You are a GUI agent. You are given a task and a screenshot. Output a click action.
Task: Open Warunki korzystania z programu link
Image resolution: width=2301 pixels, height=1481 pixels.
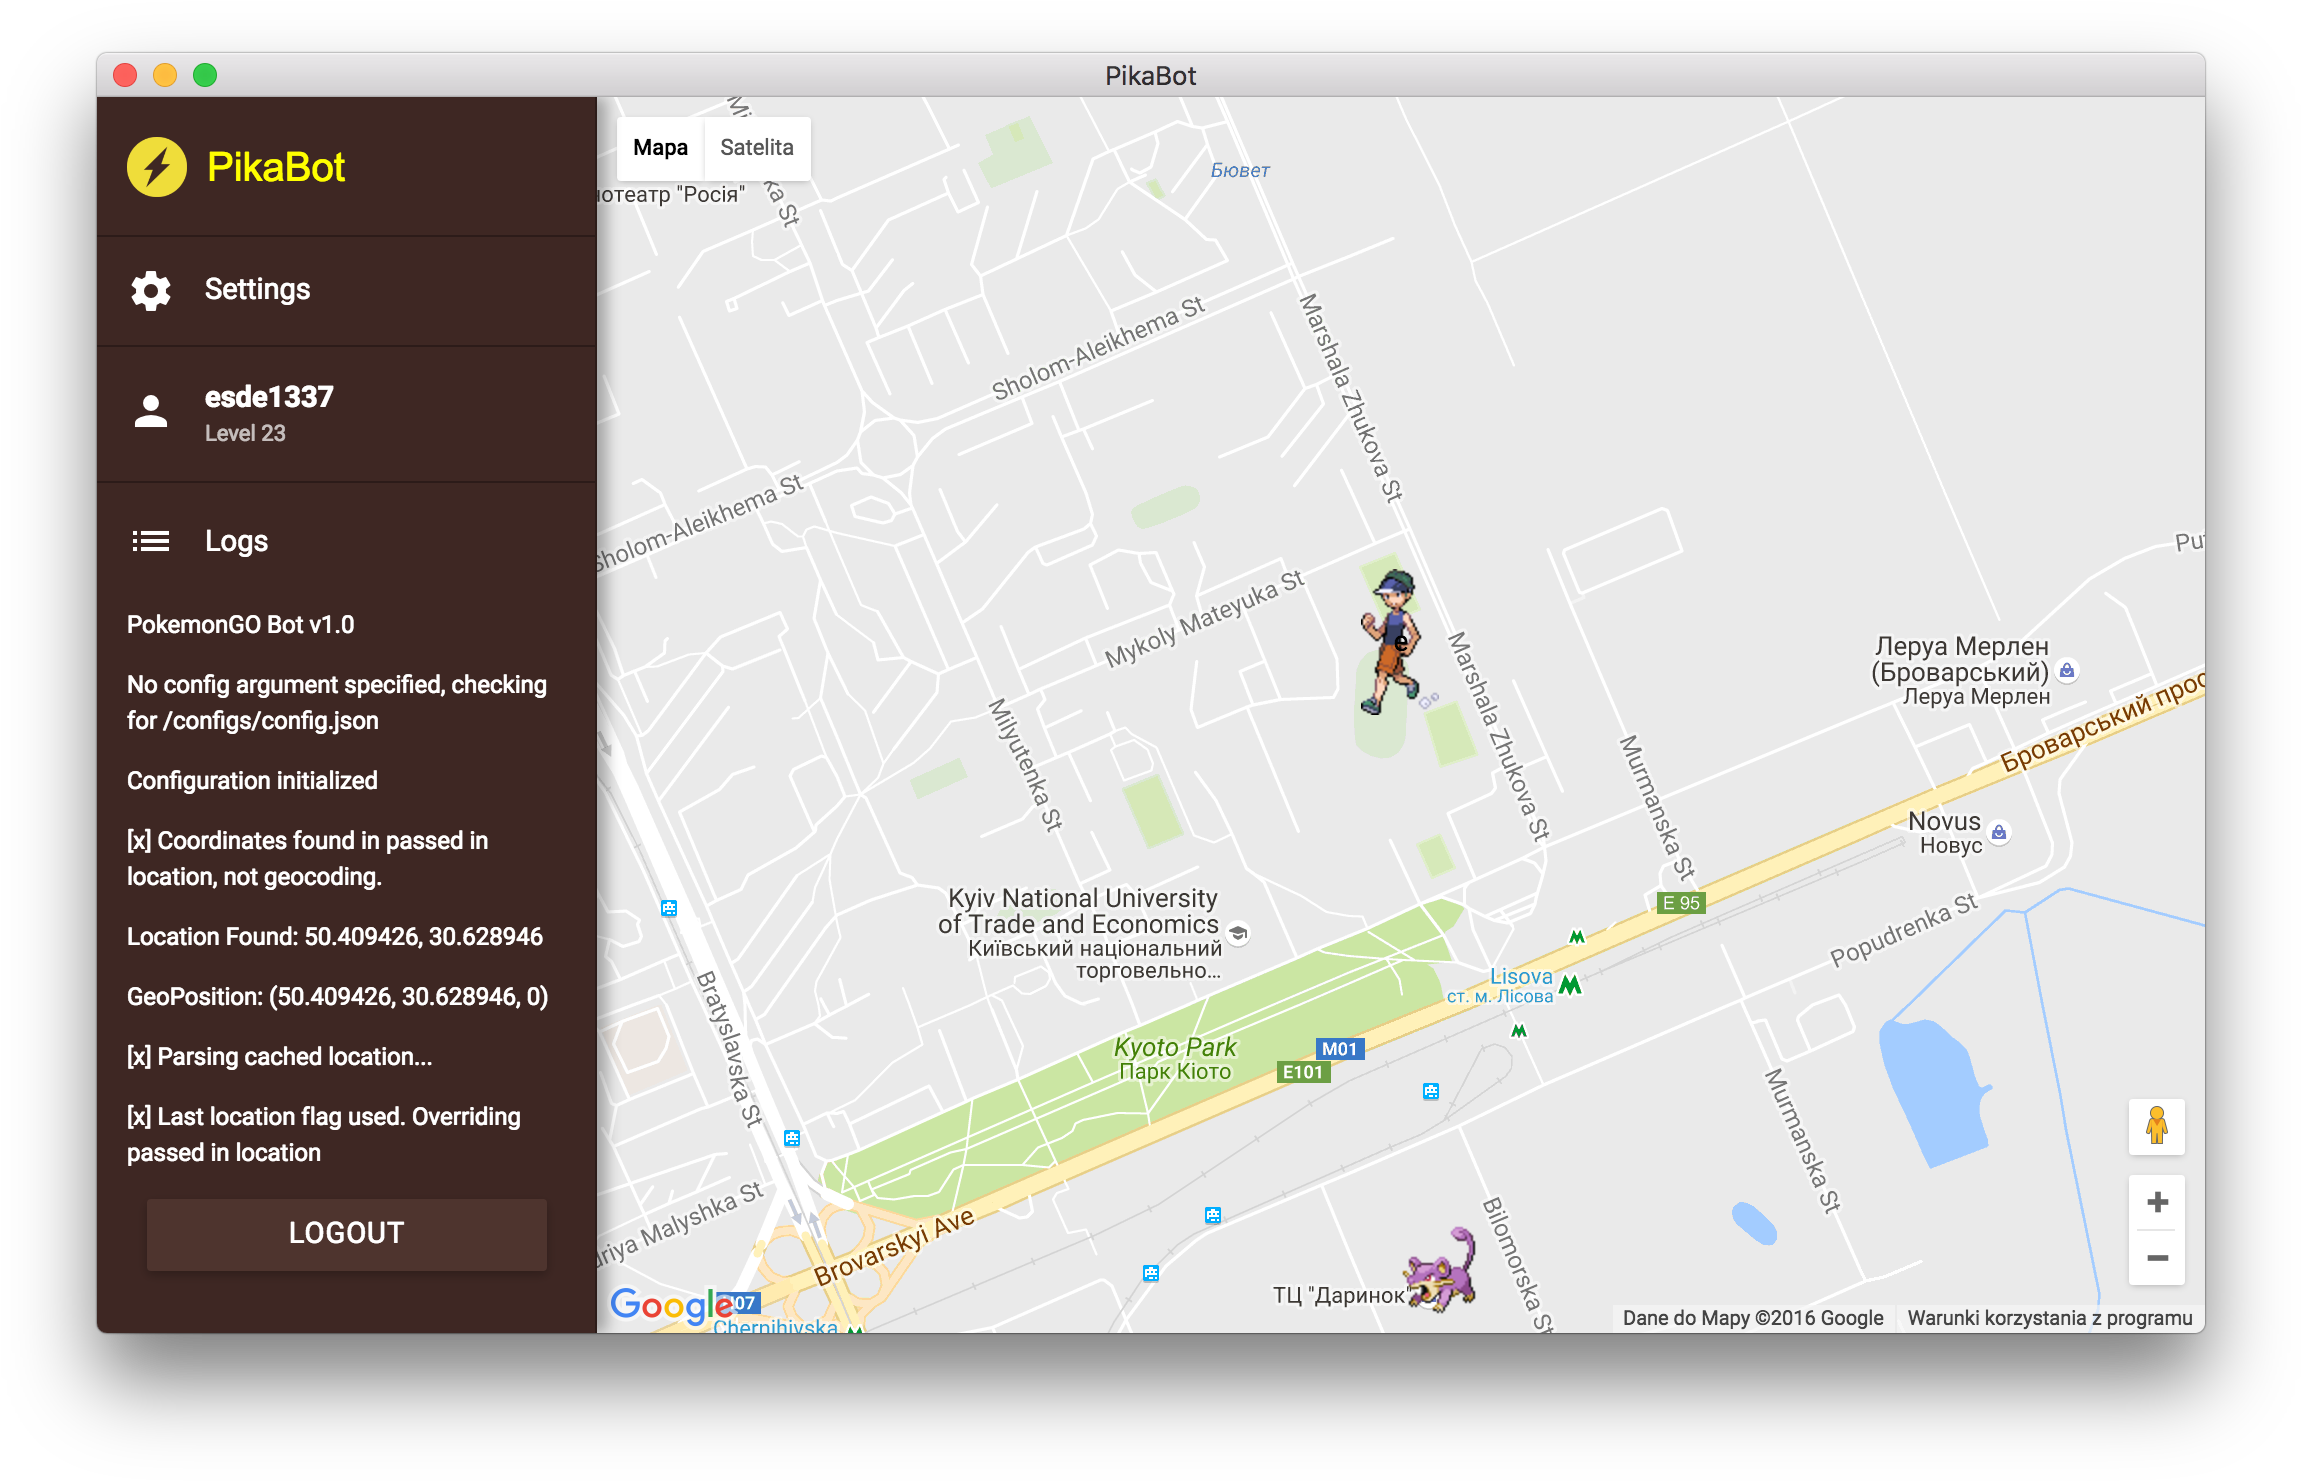pyautogui.click(x=2049, y=1318)
